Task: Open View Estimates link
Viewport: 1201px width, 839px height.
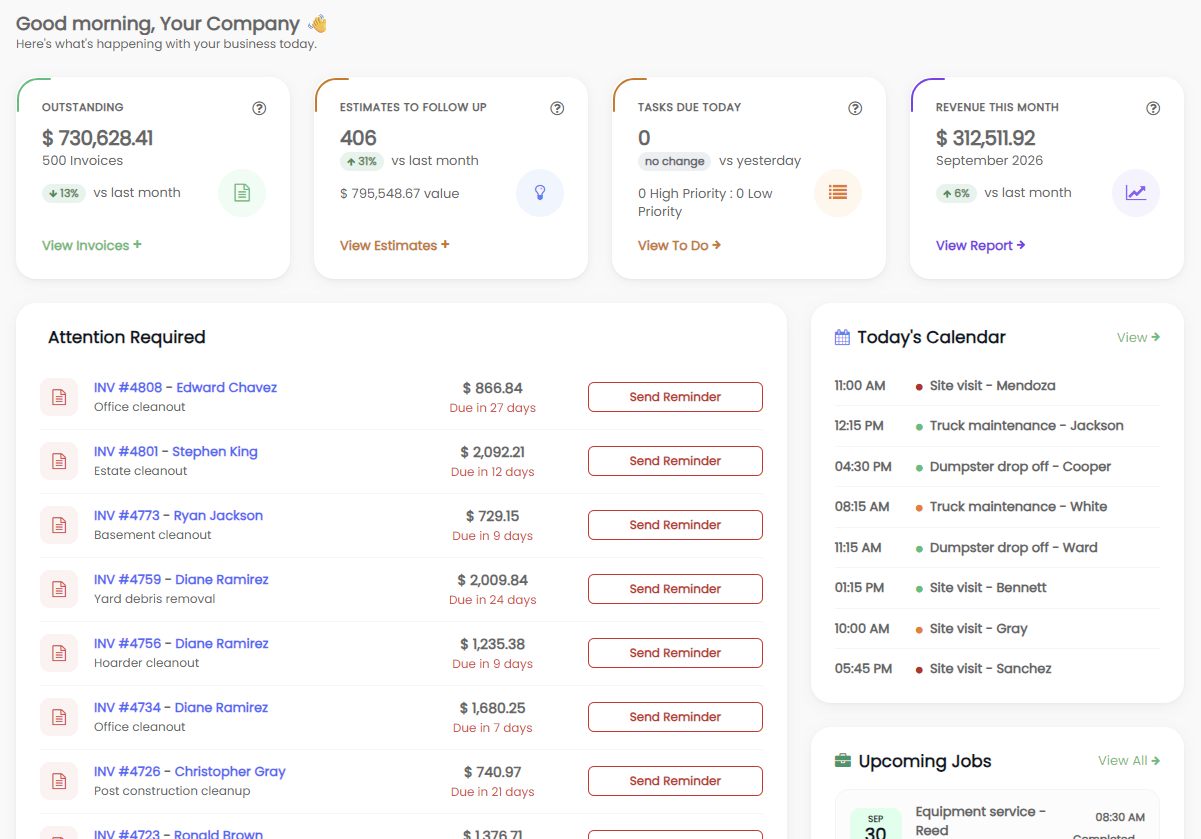Action: 395,245
